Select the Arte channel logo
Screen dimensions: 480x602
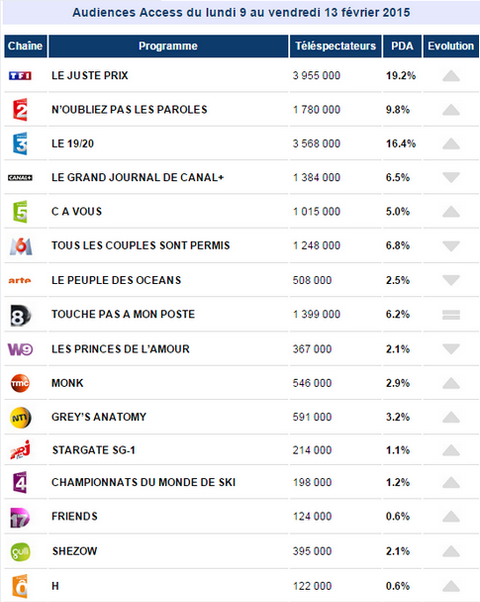(x=20, y=281)
